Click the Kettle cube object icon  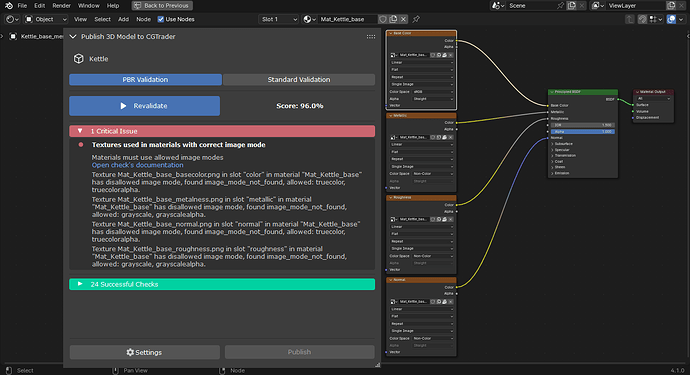click(x=79, y=59)
